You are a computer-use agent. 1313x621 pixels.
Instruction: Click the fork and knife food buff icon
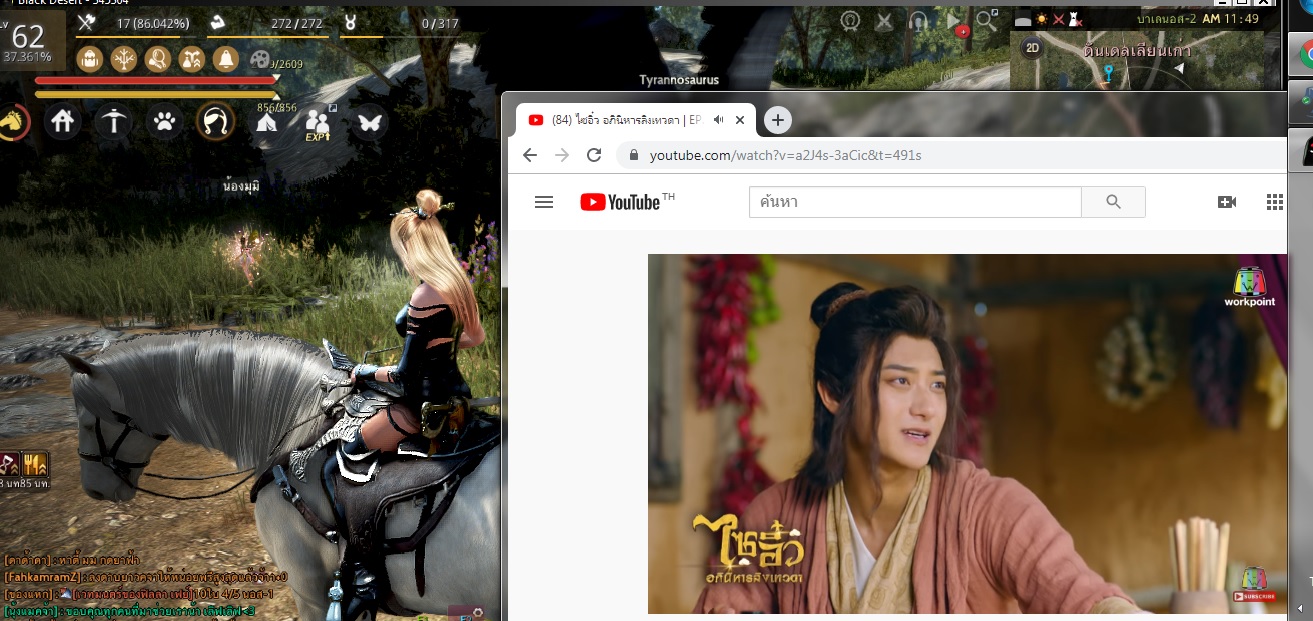tap(35, 464)
